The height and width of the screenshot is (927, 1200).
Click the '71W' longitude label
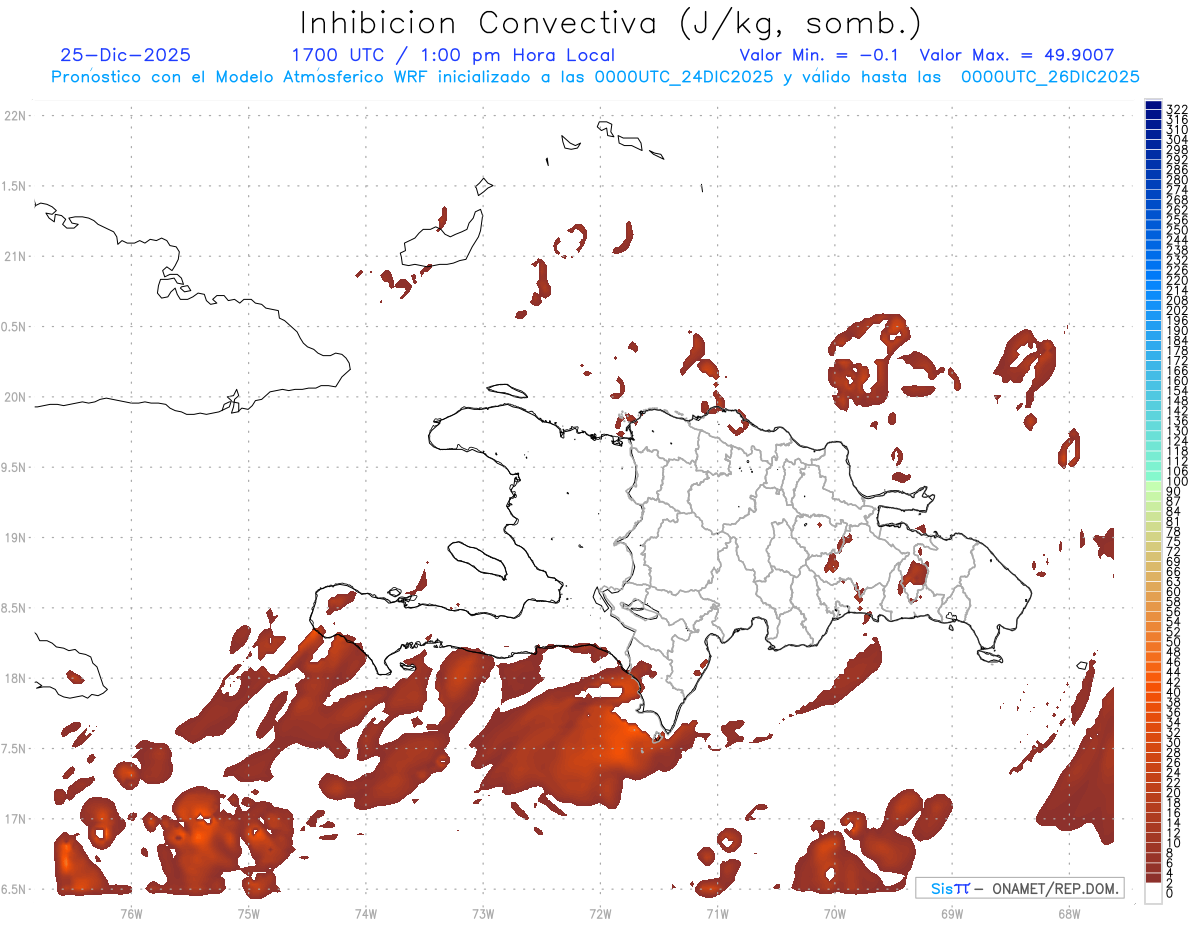(717, 913)
